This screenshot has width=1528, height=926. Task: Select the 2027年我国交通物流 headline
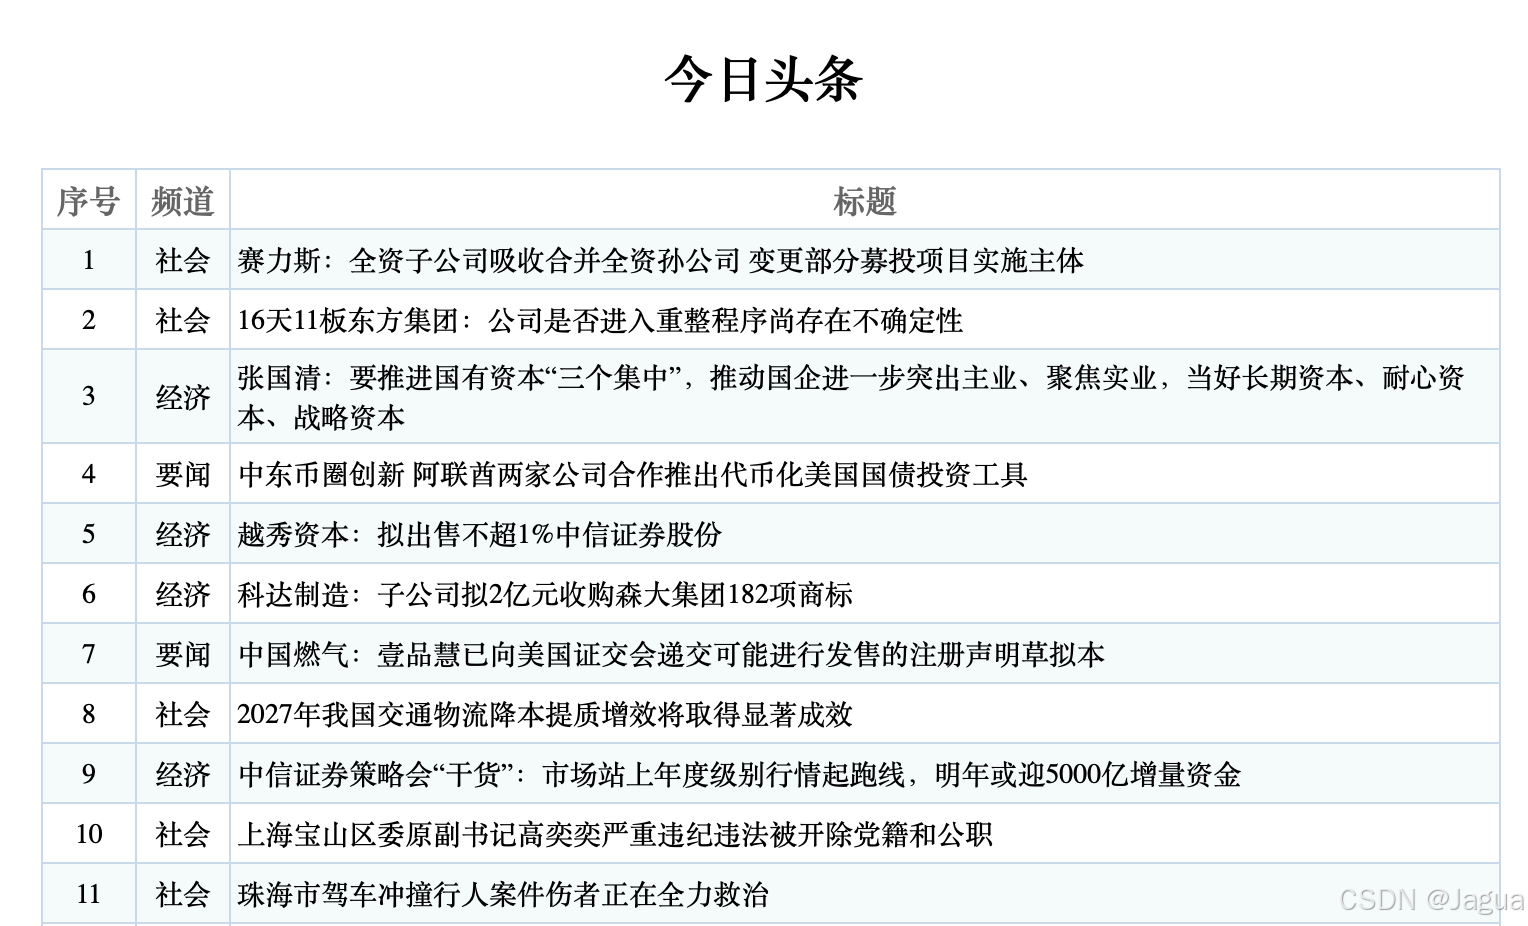pyautogui.click(x=545, y=715)
